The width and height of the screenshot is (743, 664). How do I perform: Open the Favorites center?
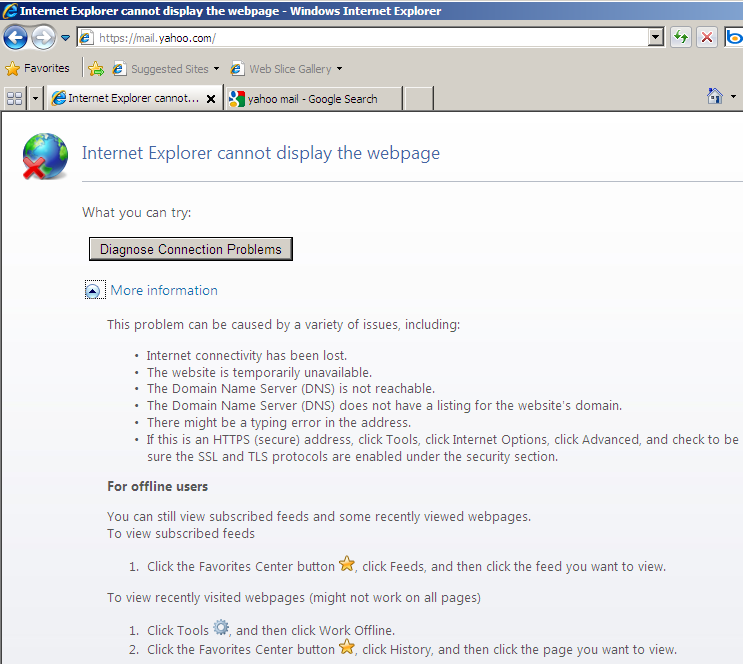pyautogui.click(x=37, y=69)
